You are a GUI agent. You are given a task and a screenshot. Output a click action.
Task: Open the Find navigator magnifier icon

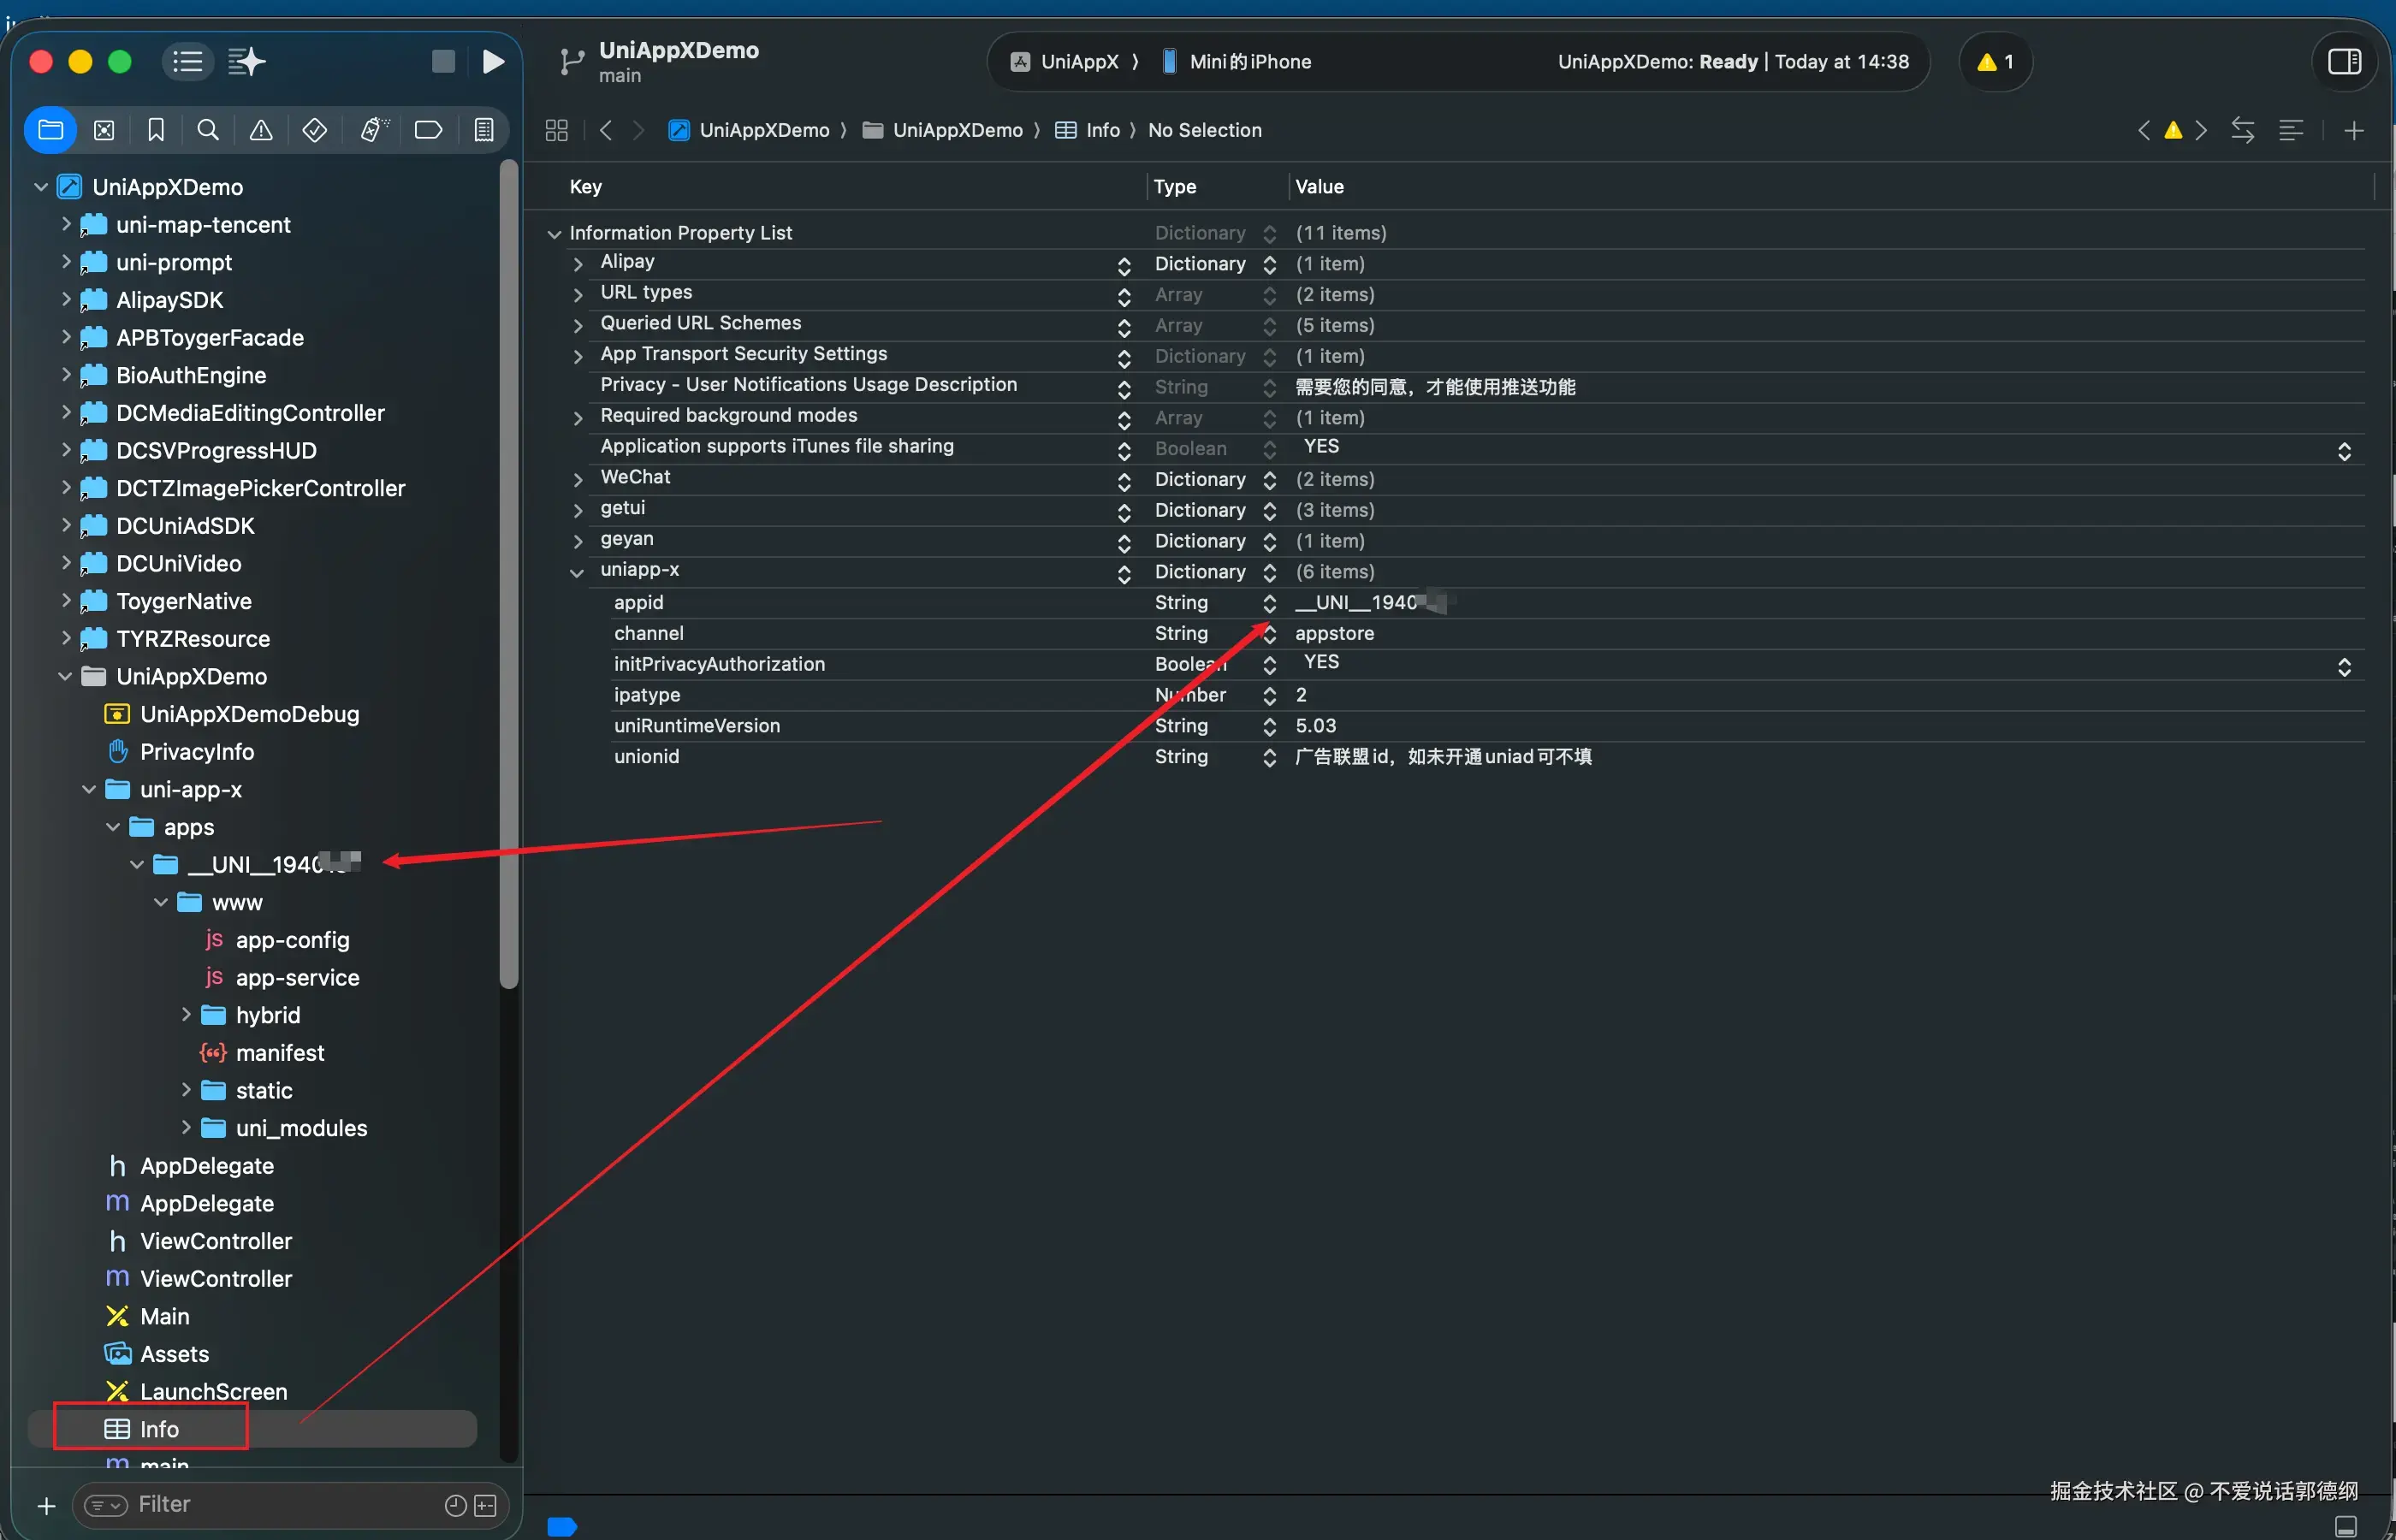tap(208, 130)
